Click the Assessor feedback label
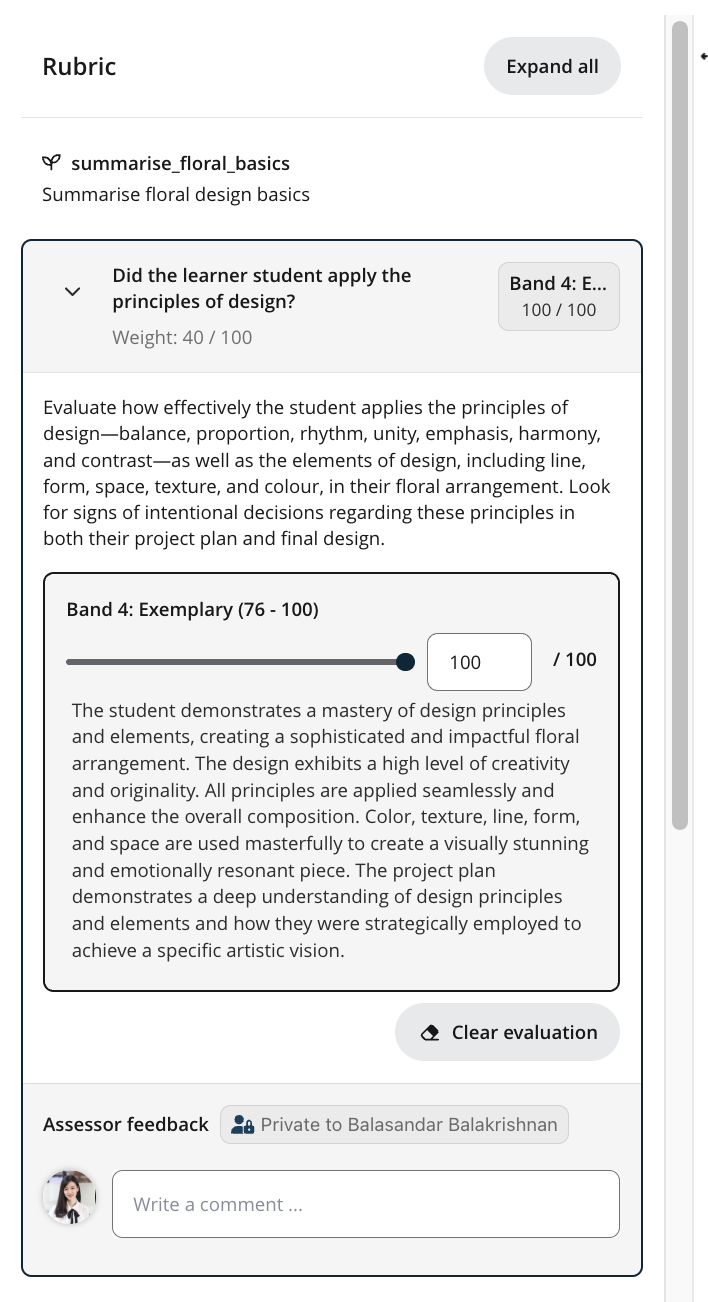The height and width of the screenshot is (1302, 708). tap(126, 1125)
